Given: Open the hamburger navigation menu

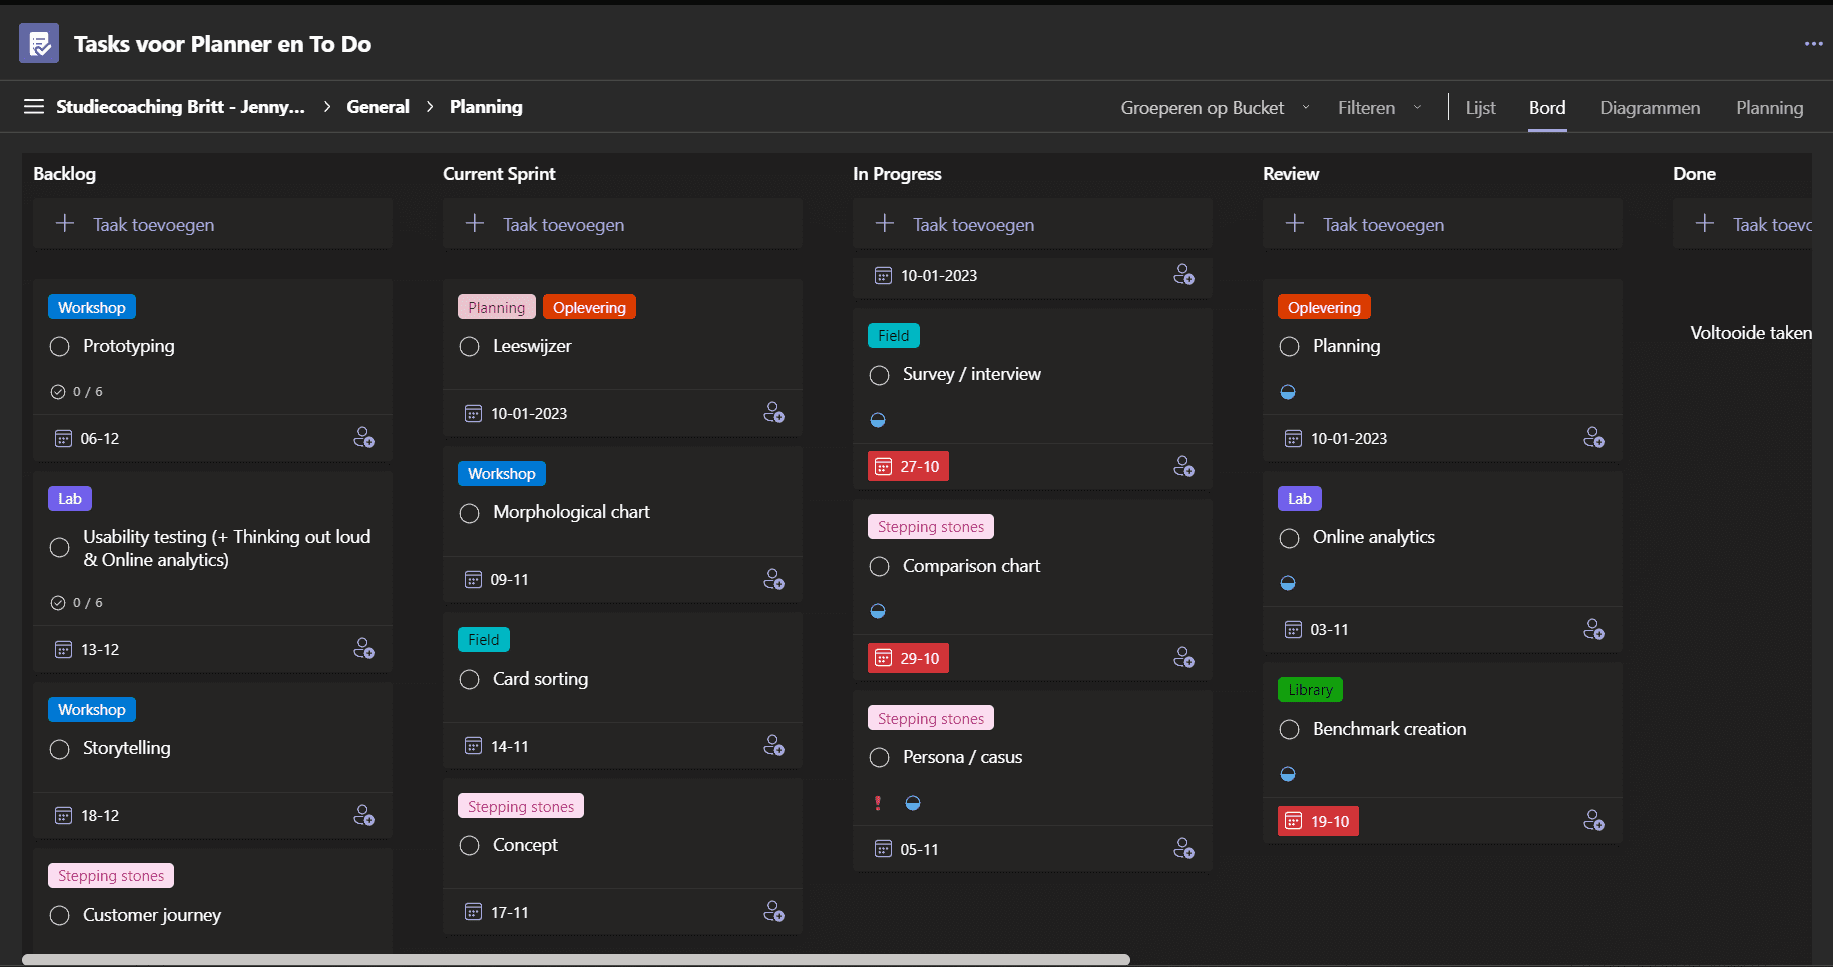Looking at the screenshot, I should pos(33,106).
